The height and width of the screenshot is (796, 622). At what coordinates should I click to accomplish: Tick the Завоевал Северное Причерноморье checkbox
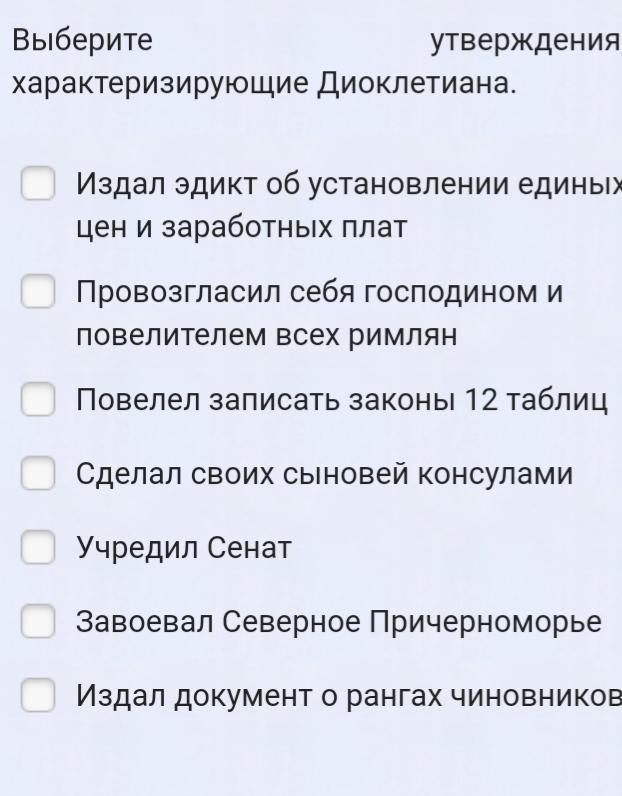39,621
